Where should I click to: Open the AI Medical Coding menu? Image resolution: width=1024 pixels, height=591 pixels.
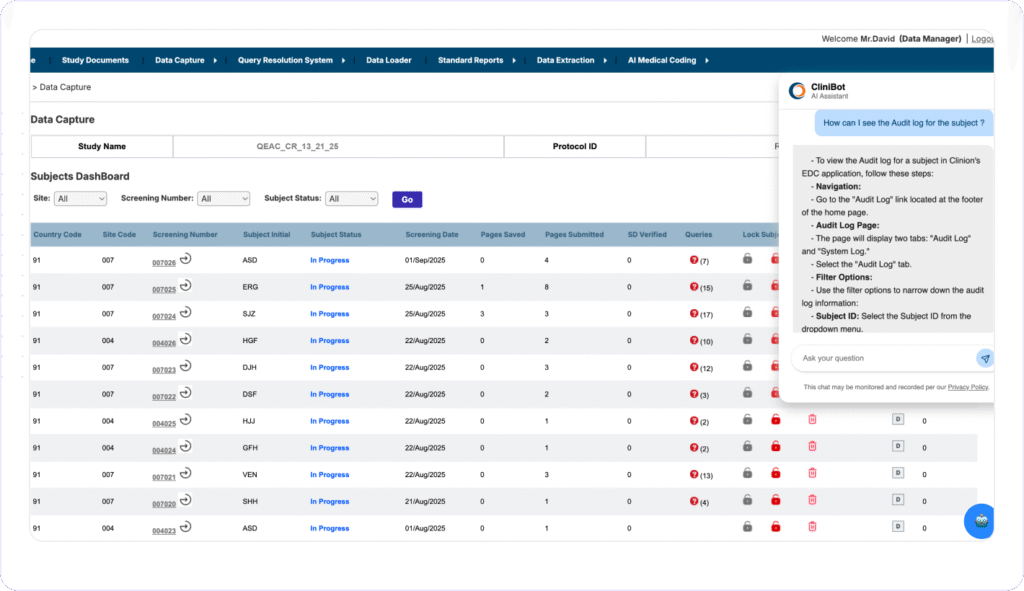tap(661, 60)
